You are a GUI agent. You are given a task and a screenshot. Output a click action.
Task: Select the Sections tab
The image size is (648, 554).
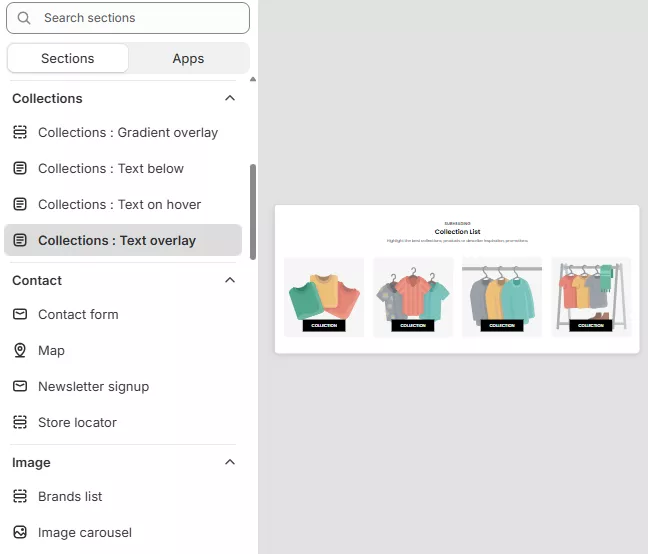tap(68, 58)
